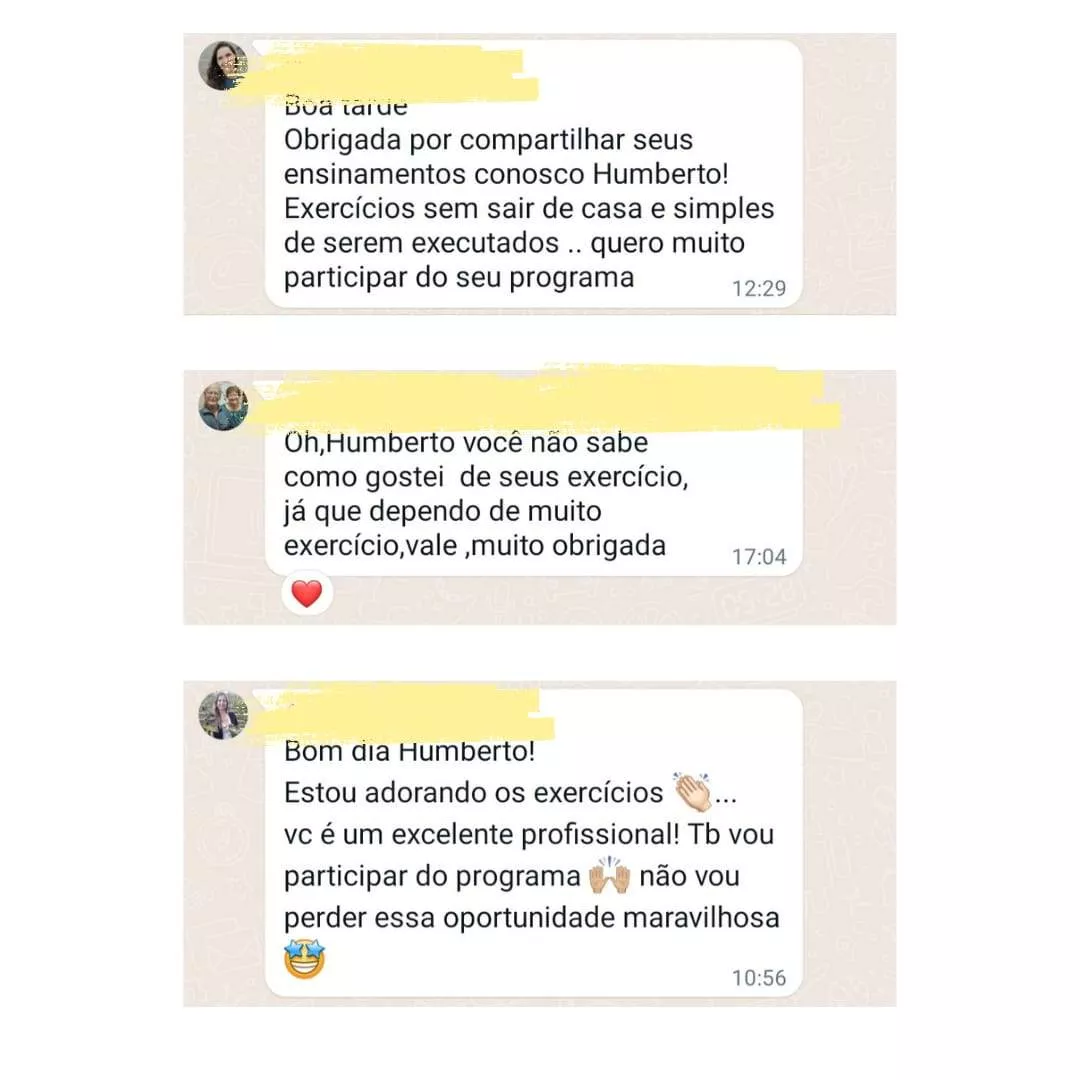Click the clapping hands emoji
The width and height of the screenshot is (1080, 1080).
(693, 793)
